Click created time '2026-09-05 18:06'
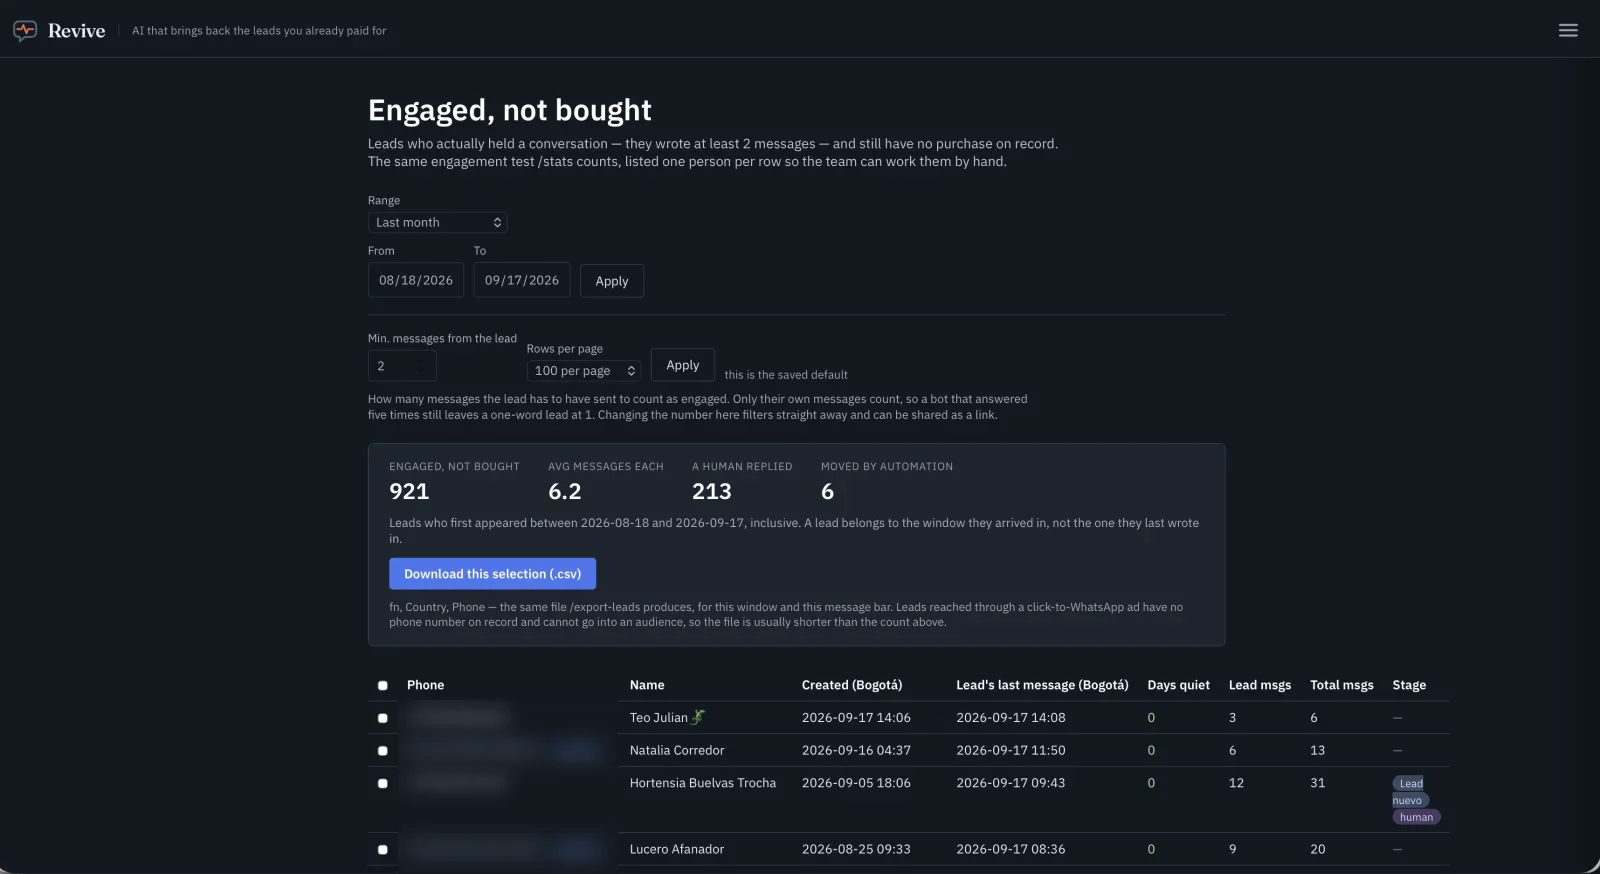Viewport: 1600px width, 874px height. coord(856,783)
